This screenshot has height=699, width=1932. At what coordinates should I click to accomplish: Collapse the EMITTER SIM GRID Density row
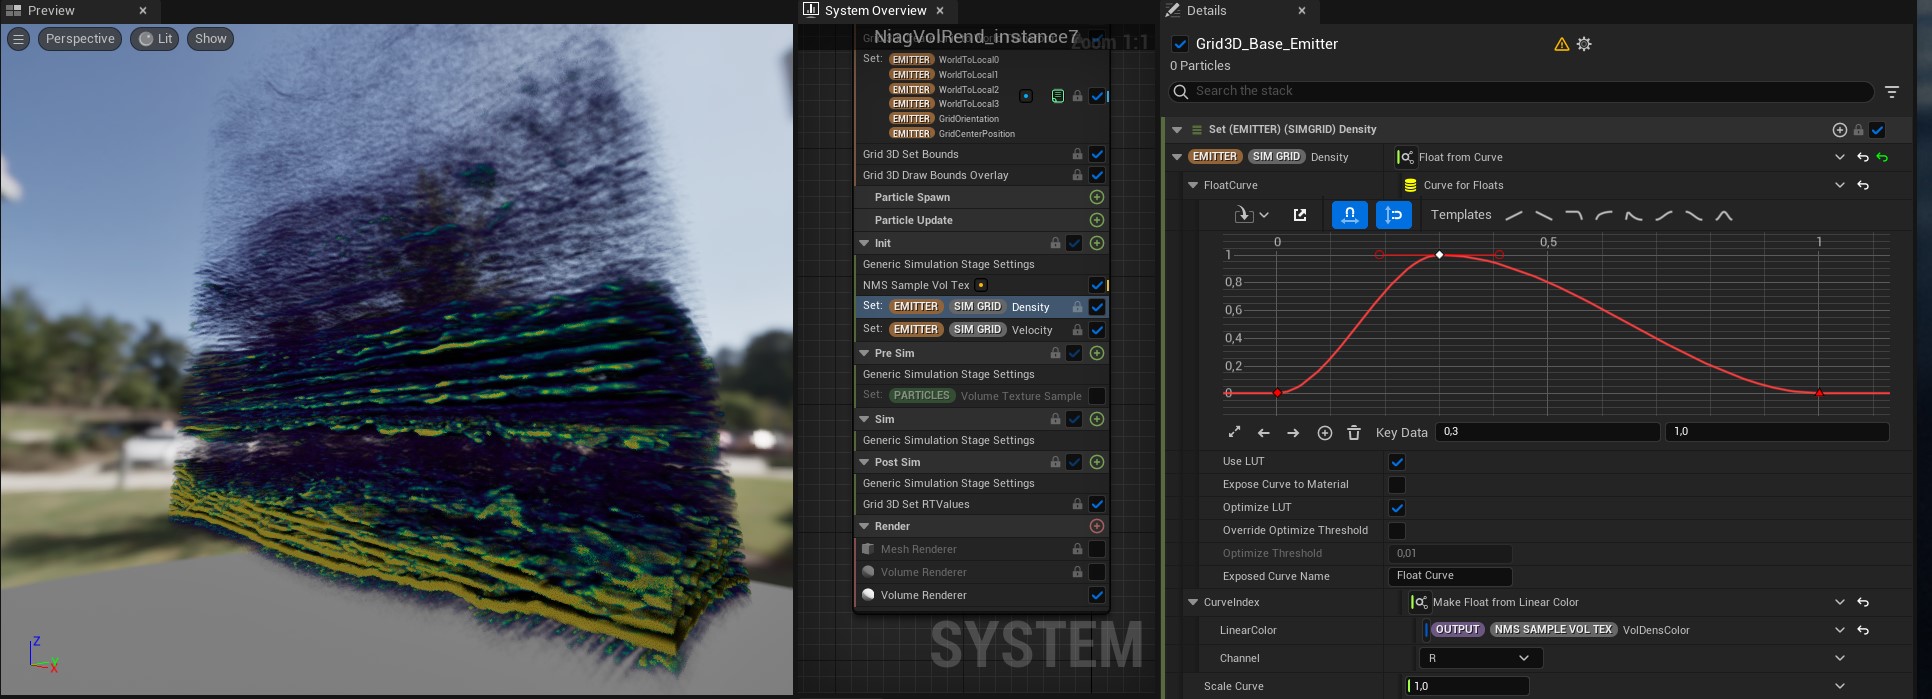(x=1177, y=157)
